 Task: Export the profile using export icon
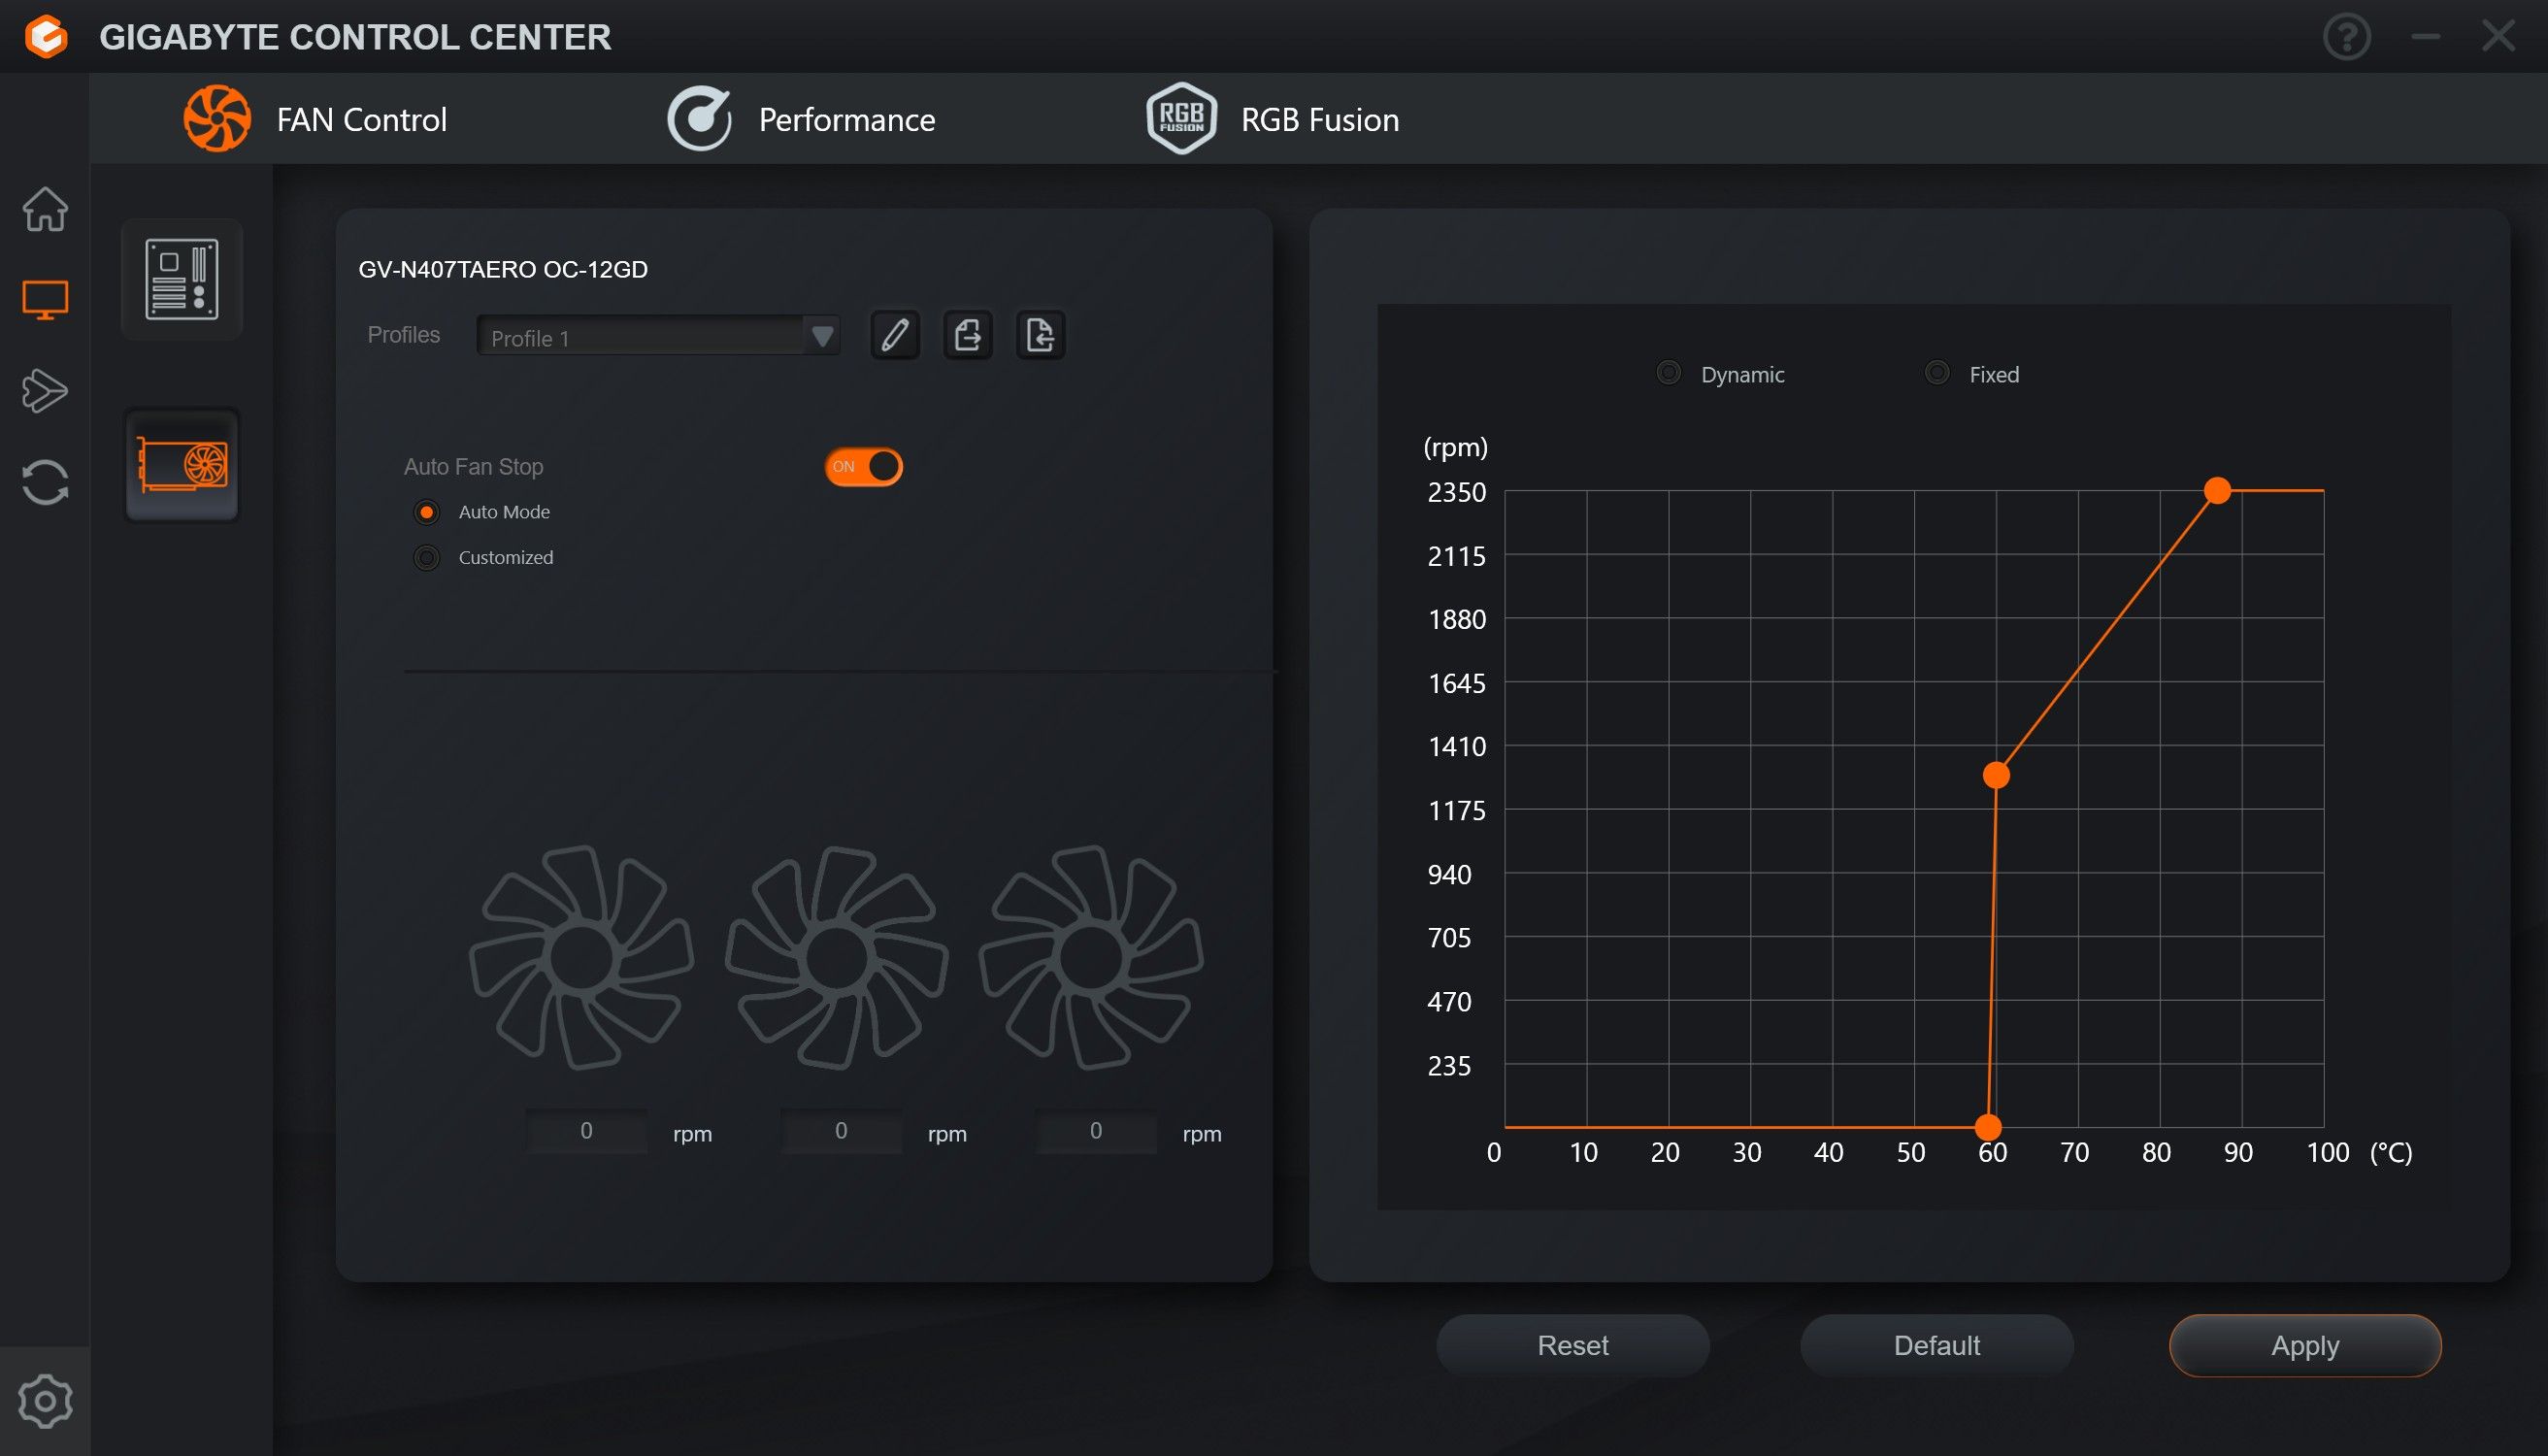tap(968, 334)
